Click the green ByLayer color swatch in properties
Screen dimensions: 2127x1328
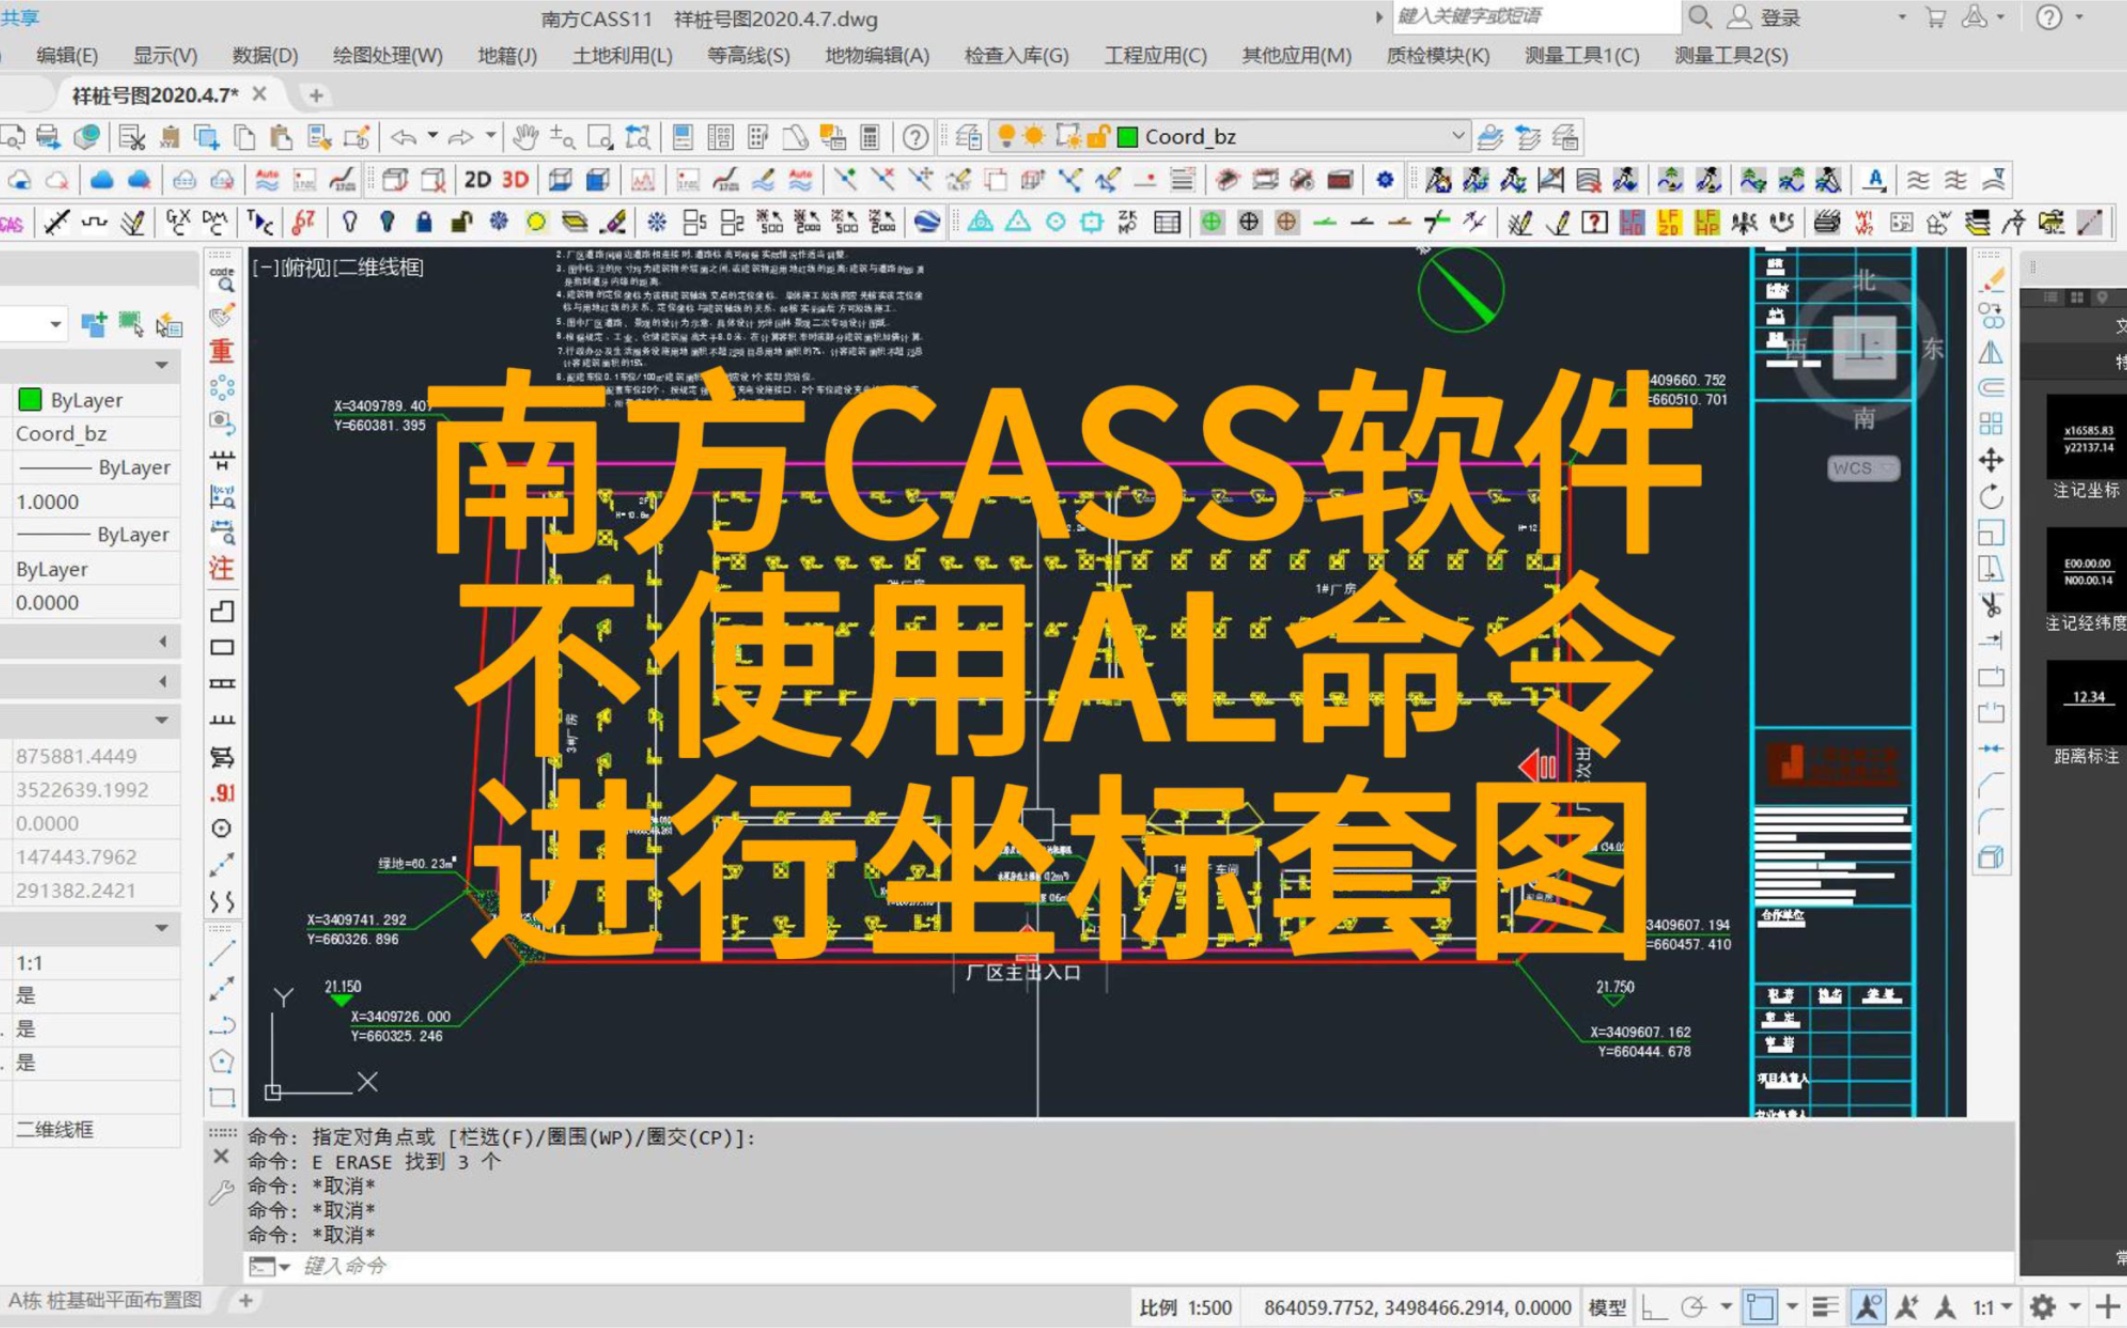pyautogui.click(x=30, y=400)
